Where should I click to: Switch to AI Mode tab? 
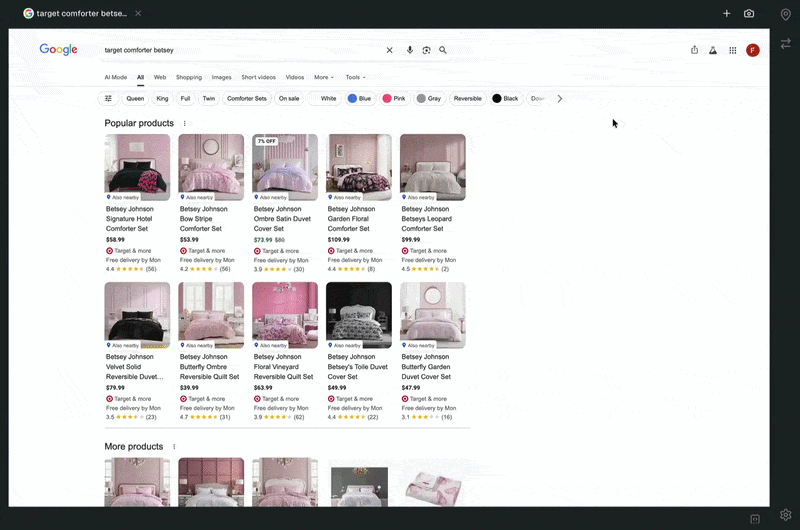pos(116,78)
